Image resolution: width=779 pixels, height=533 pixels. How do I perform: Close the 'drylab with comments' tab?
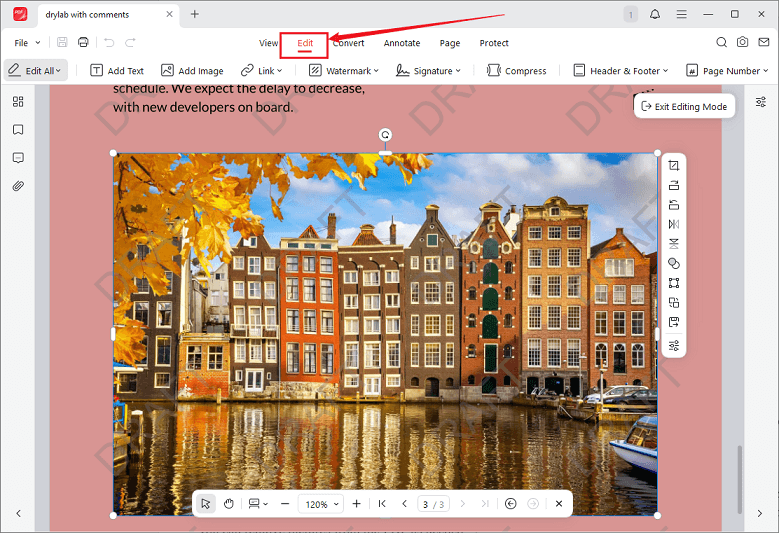click(169, 14)
